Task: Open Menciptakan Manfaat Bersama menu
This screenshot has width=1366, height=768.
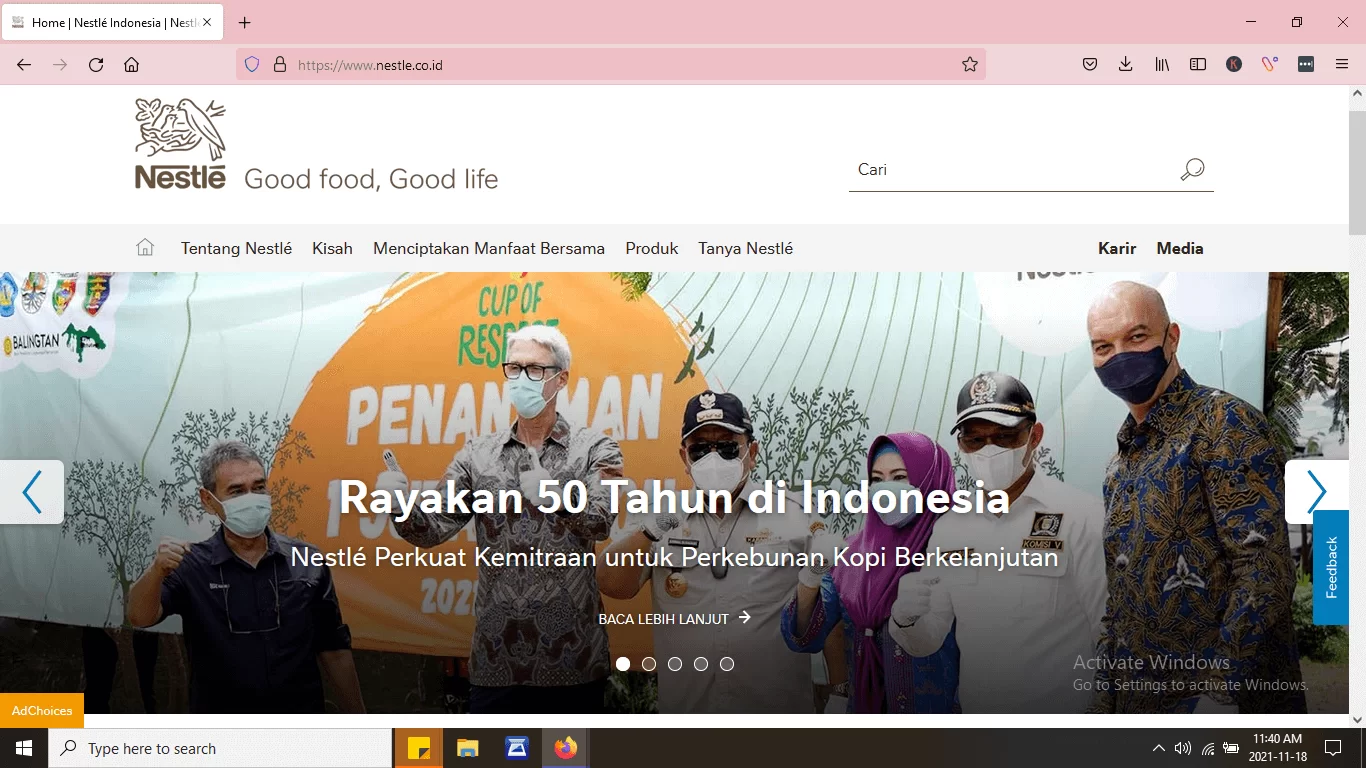Action: [489, 248]
